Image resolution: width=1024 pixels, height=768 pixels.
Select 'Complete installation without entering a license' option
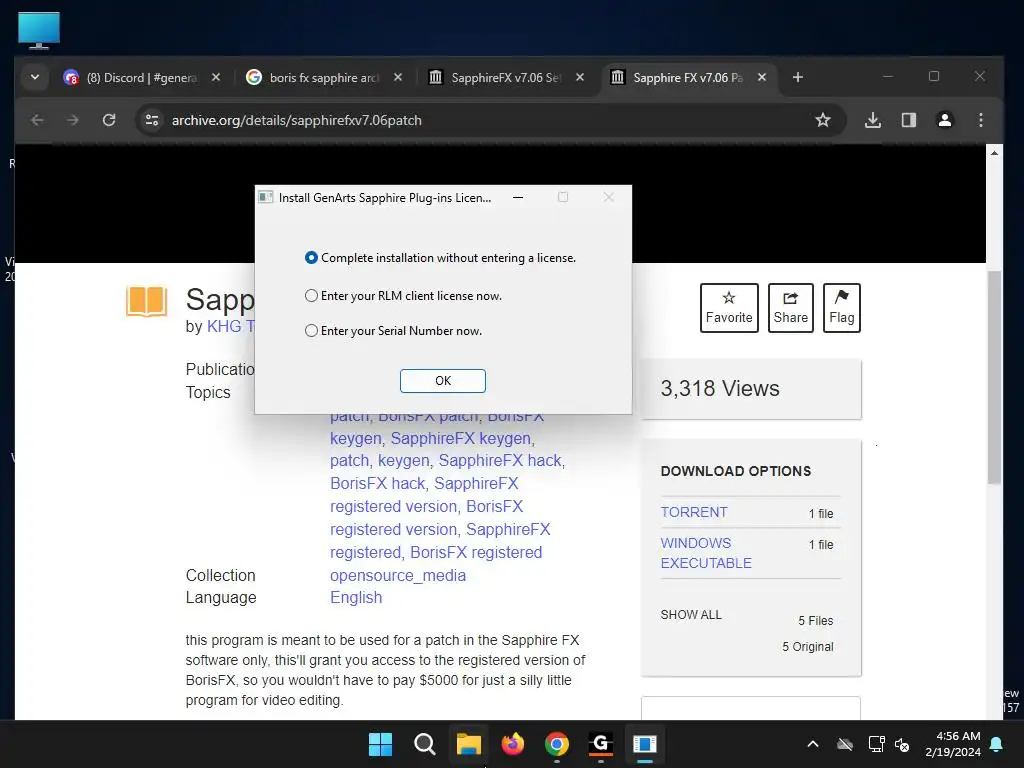440,258
